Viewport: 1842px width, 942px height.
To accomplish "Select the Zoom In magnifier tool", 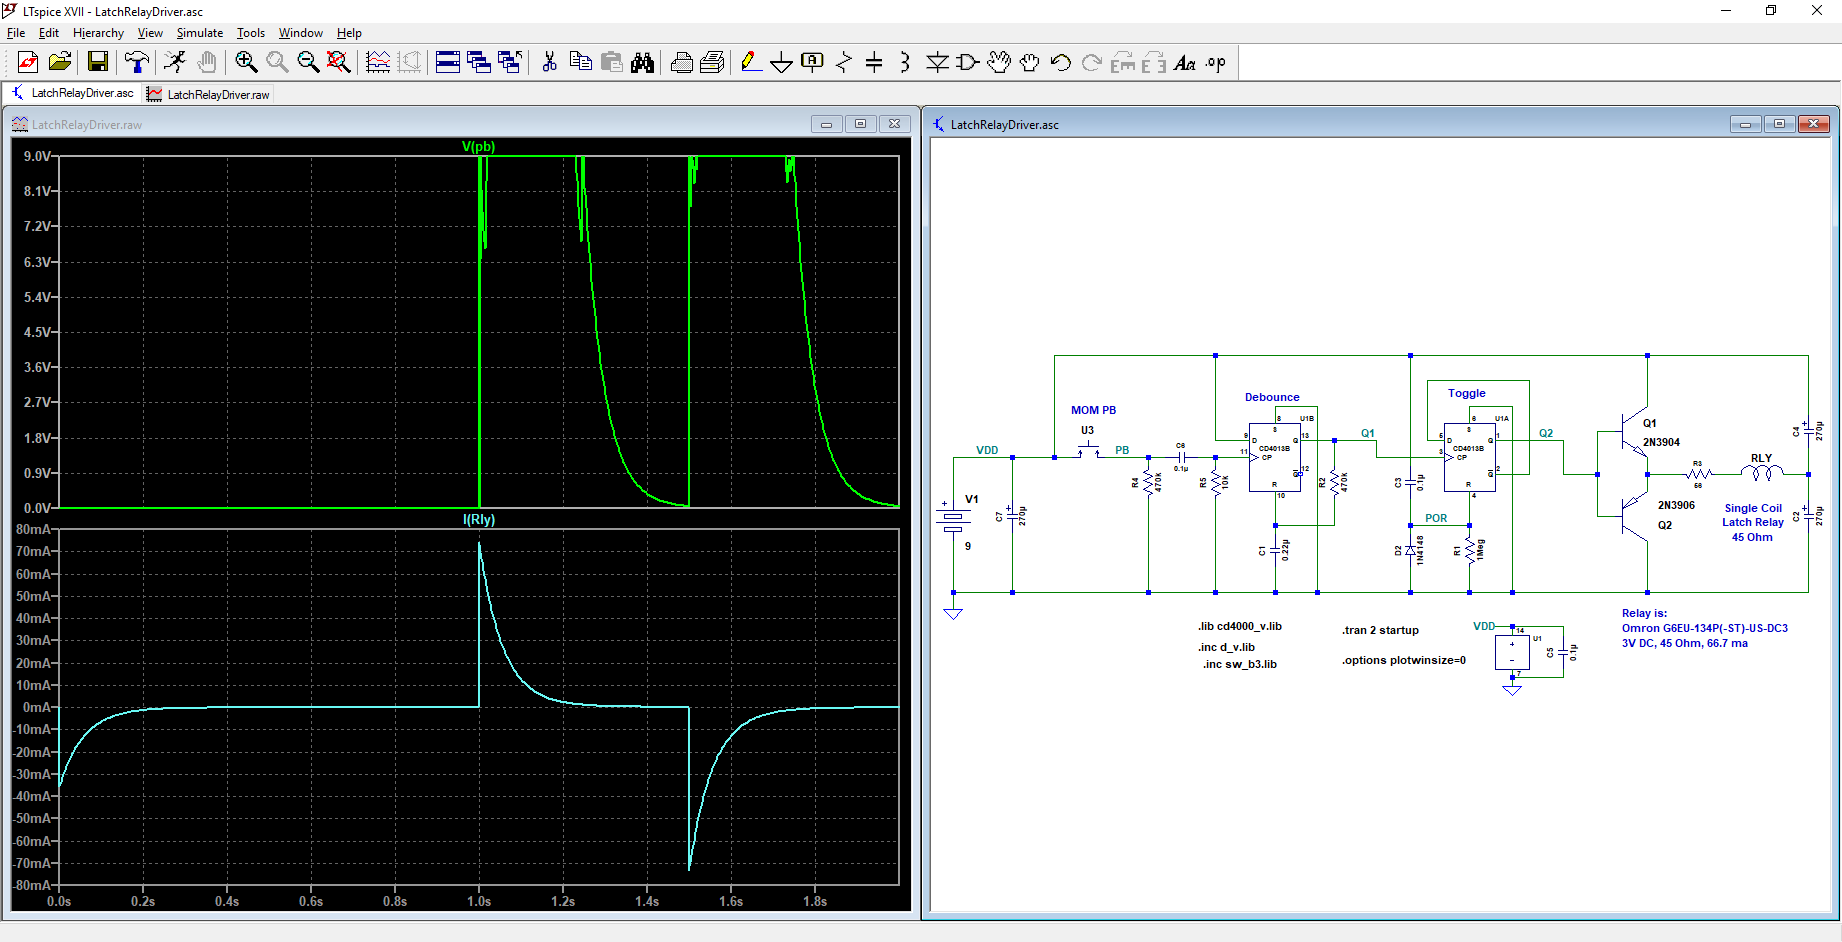I will (x=246, y=63).
